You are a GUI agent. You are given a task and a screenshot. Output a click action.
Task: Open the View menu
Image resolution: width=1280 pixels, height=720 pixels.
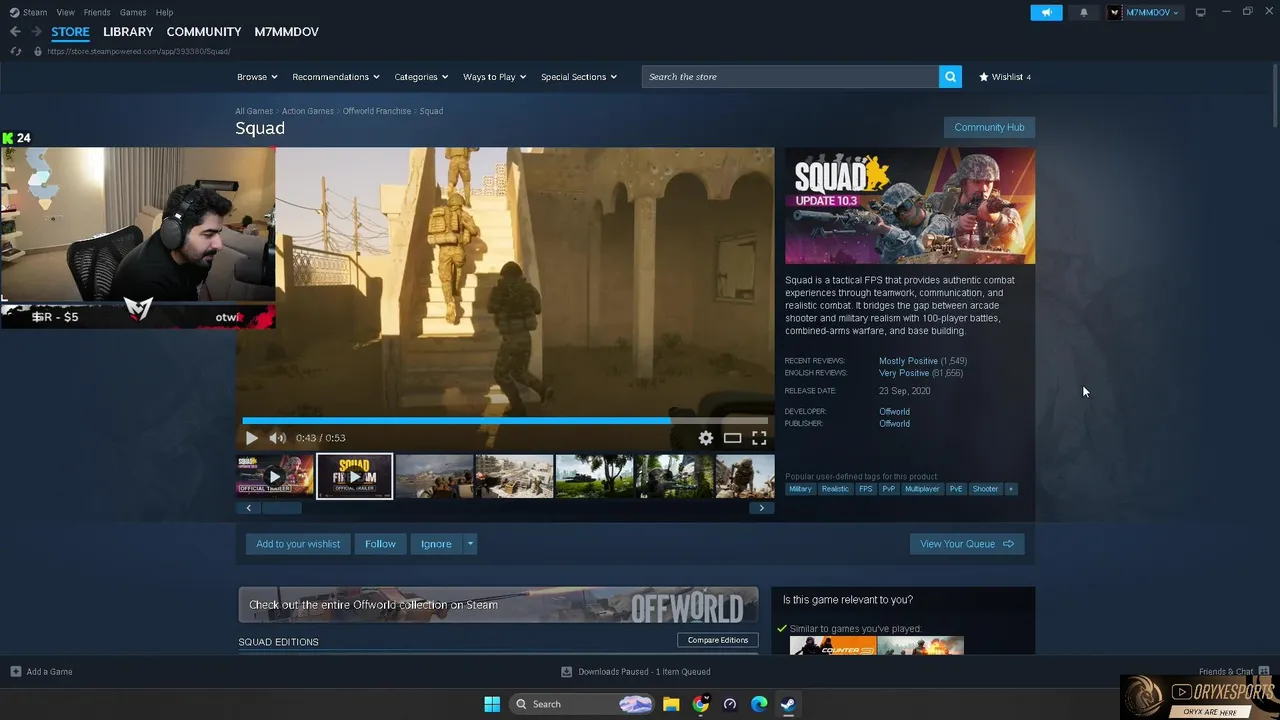(x=65, y=12)
